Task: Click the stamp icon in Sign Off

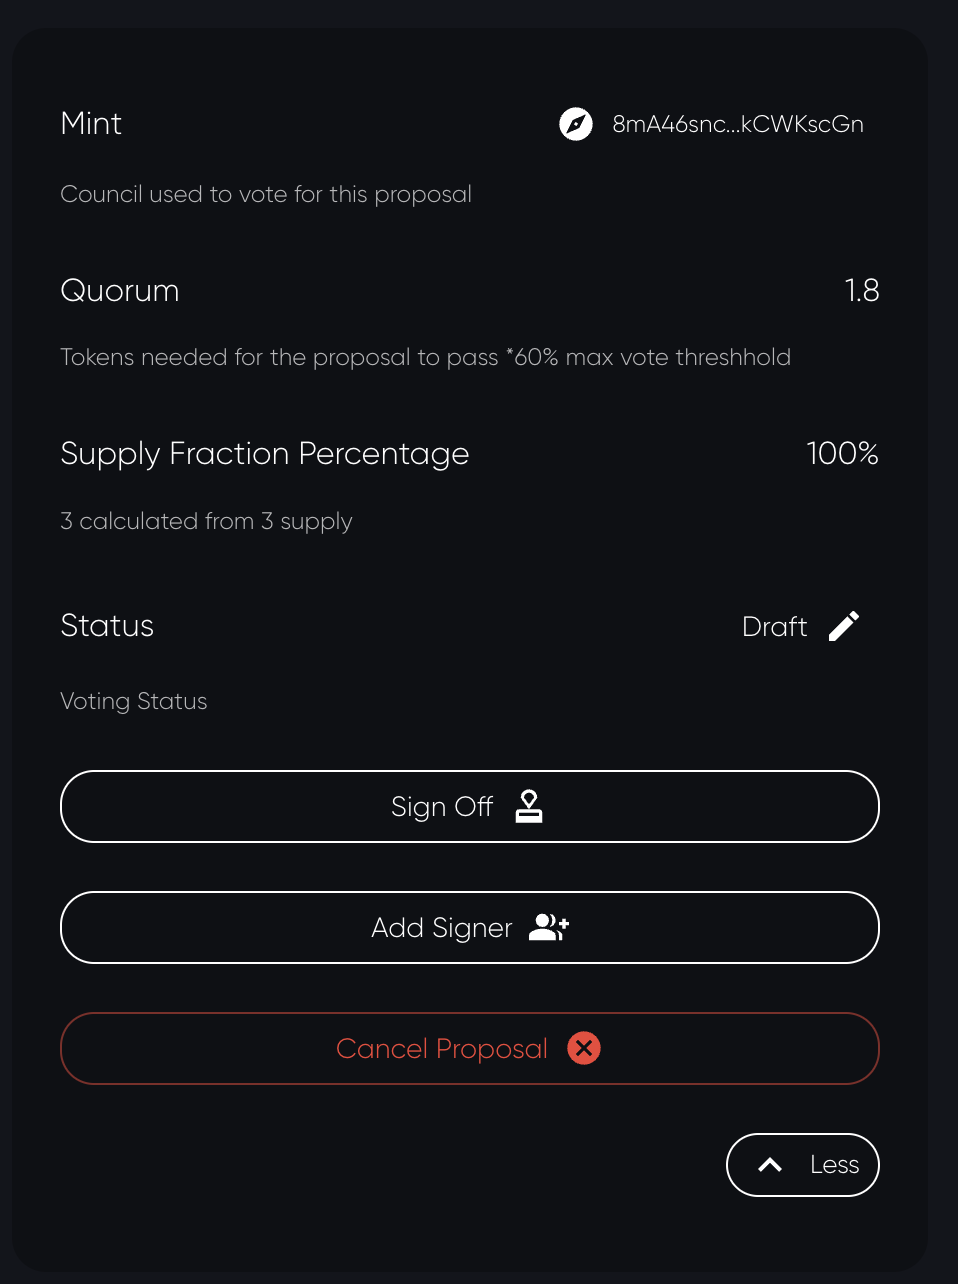Action: pos(529,806)
